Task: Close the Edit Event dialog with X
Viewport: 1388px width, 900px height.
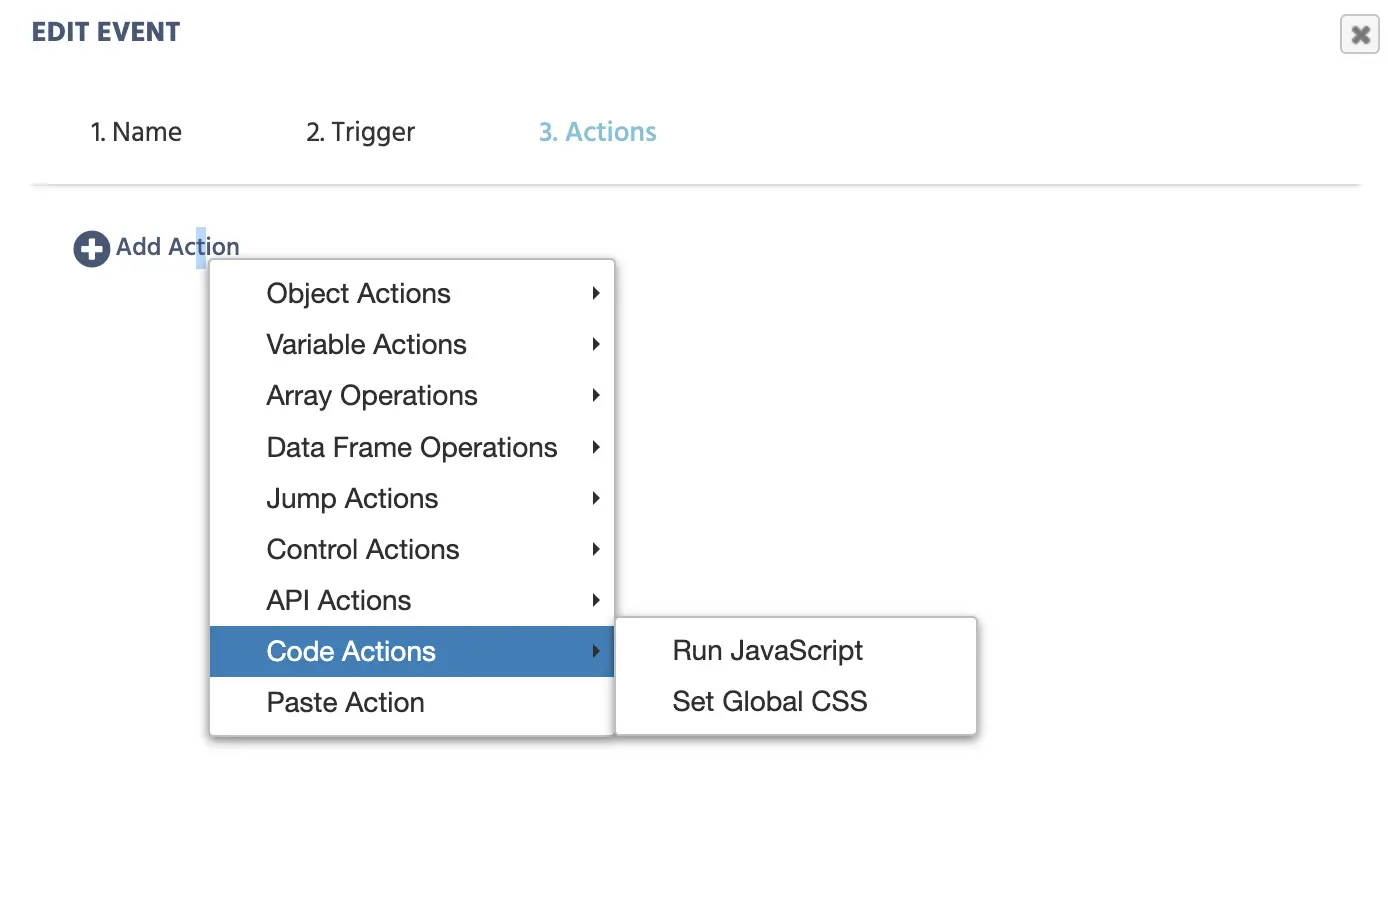Action: pos(1359,35)
